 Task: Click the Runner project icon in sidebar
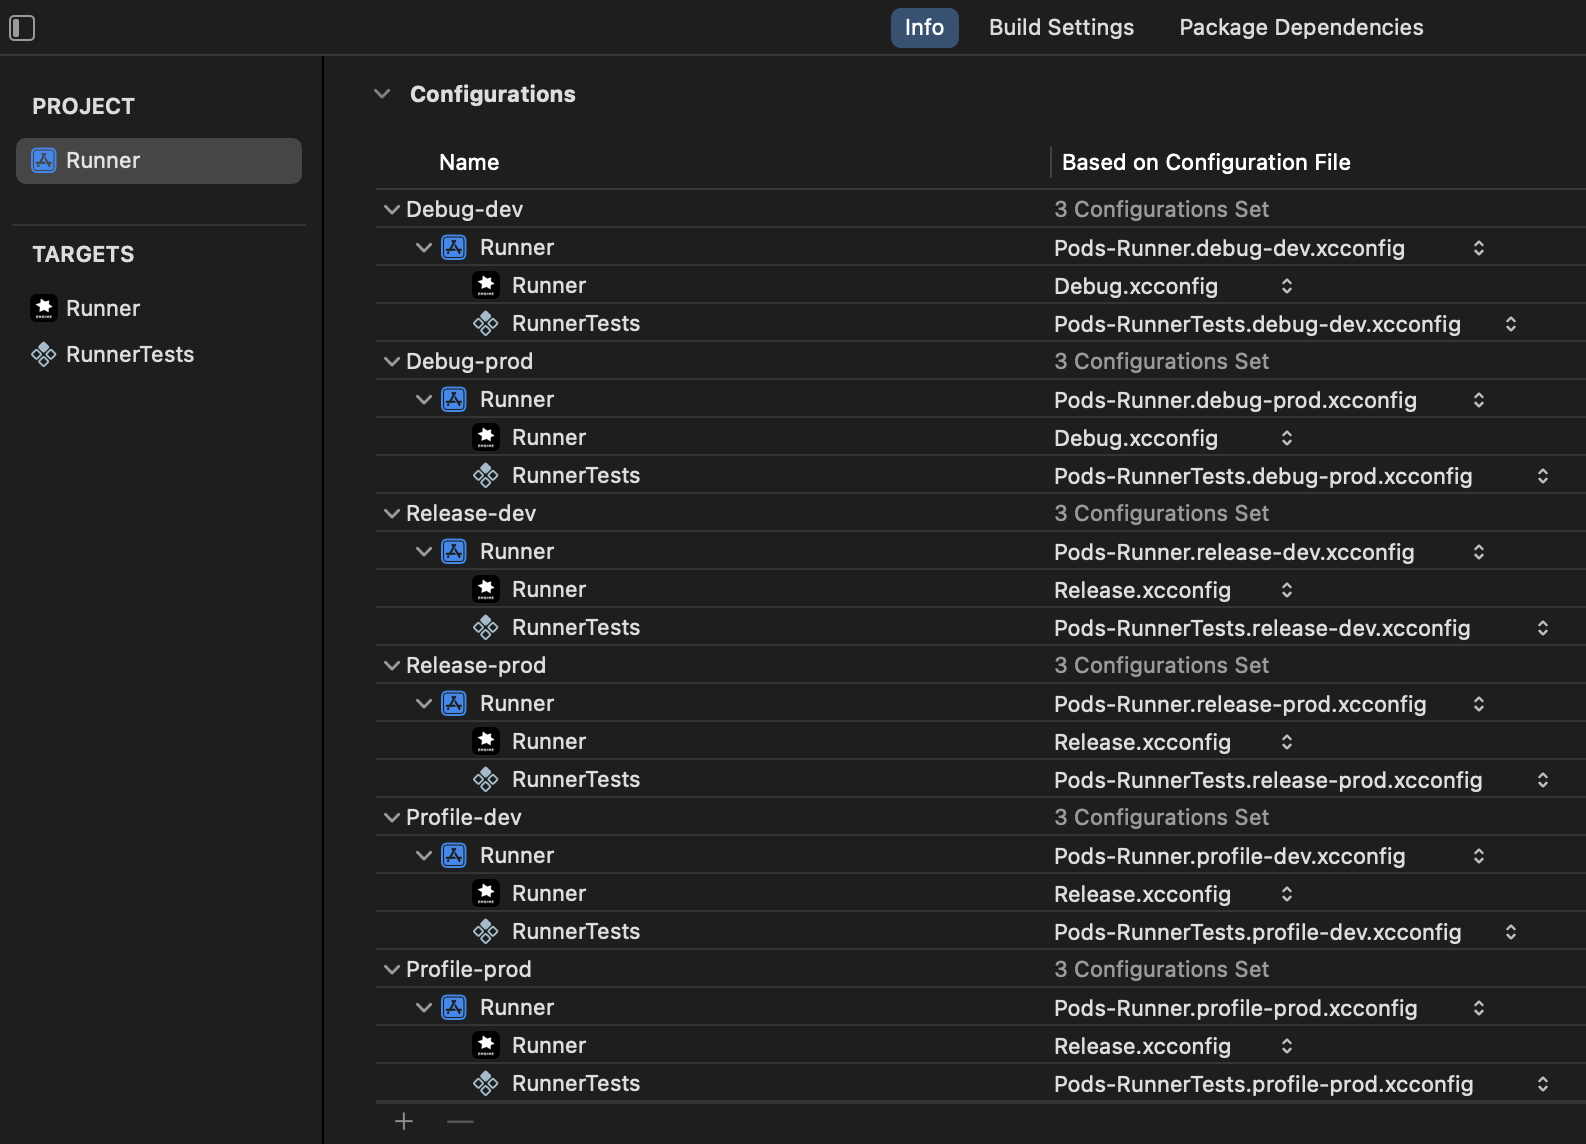point(44,161)
